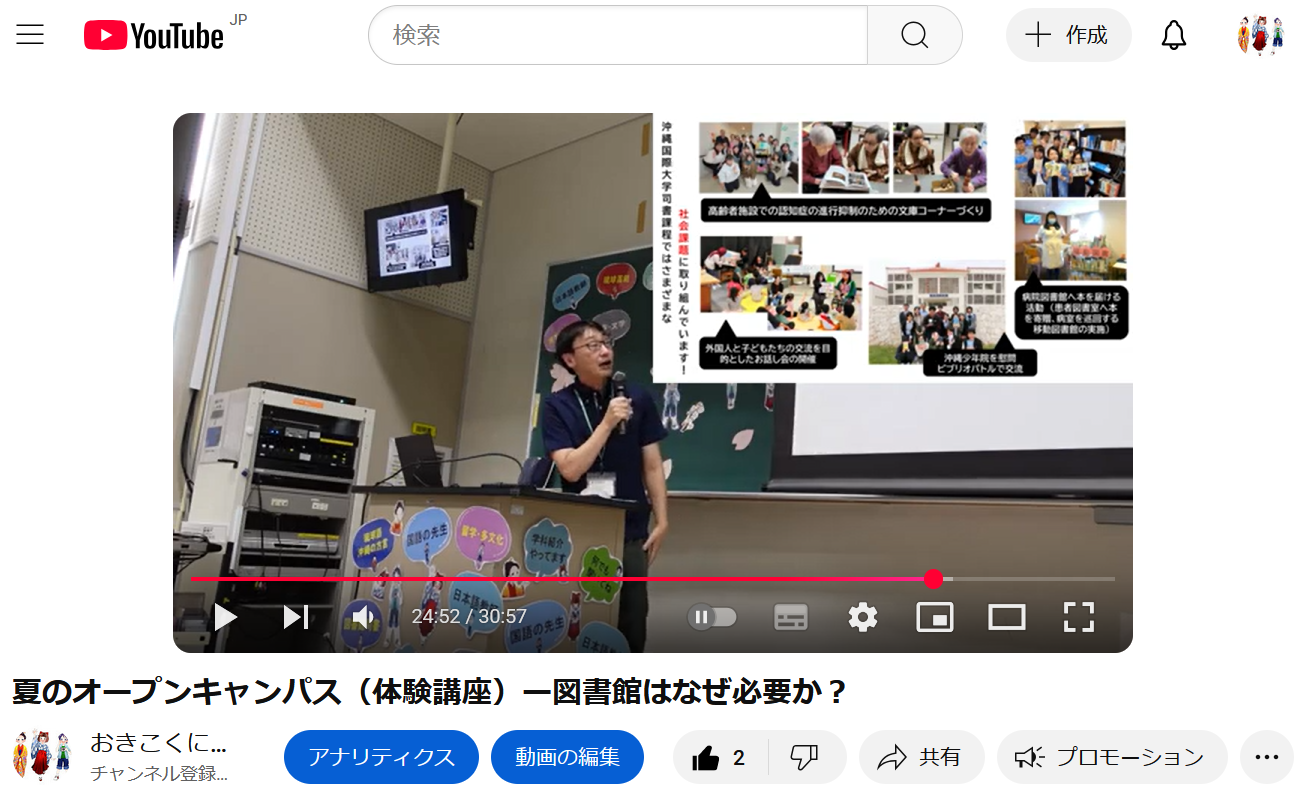Toggle the autoplay switch
This screenshot has height=801, width=1305.
pos(712,617)
